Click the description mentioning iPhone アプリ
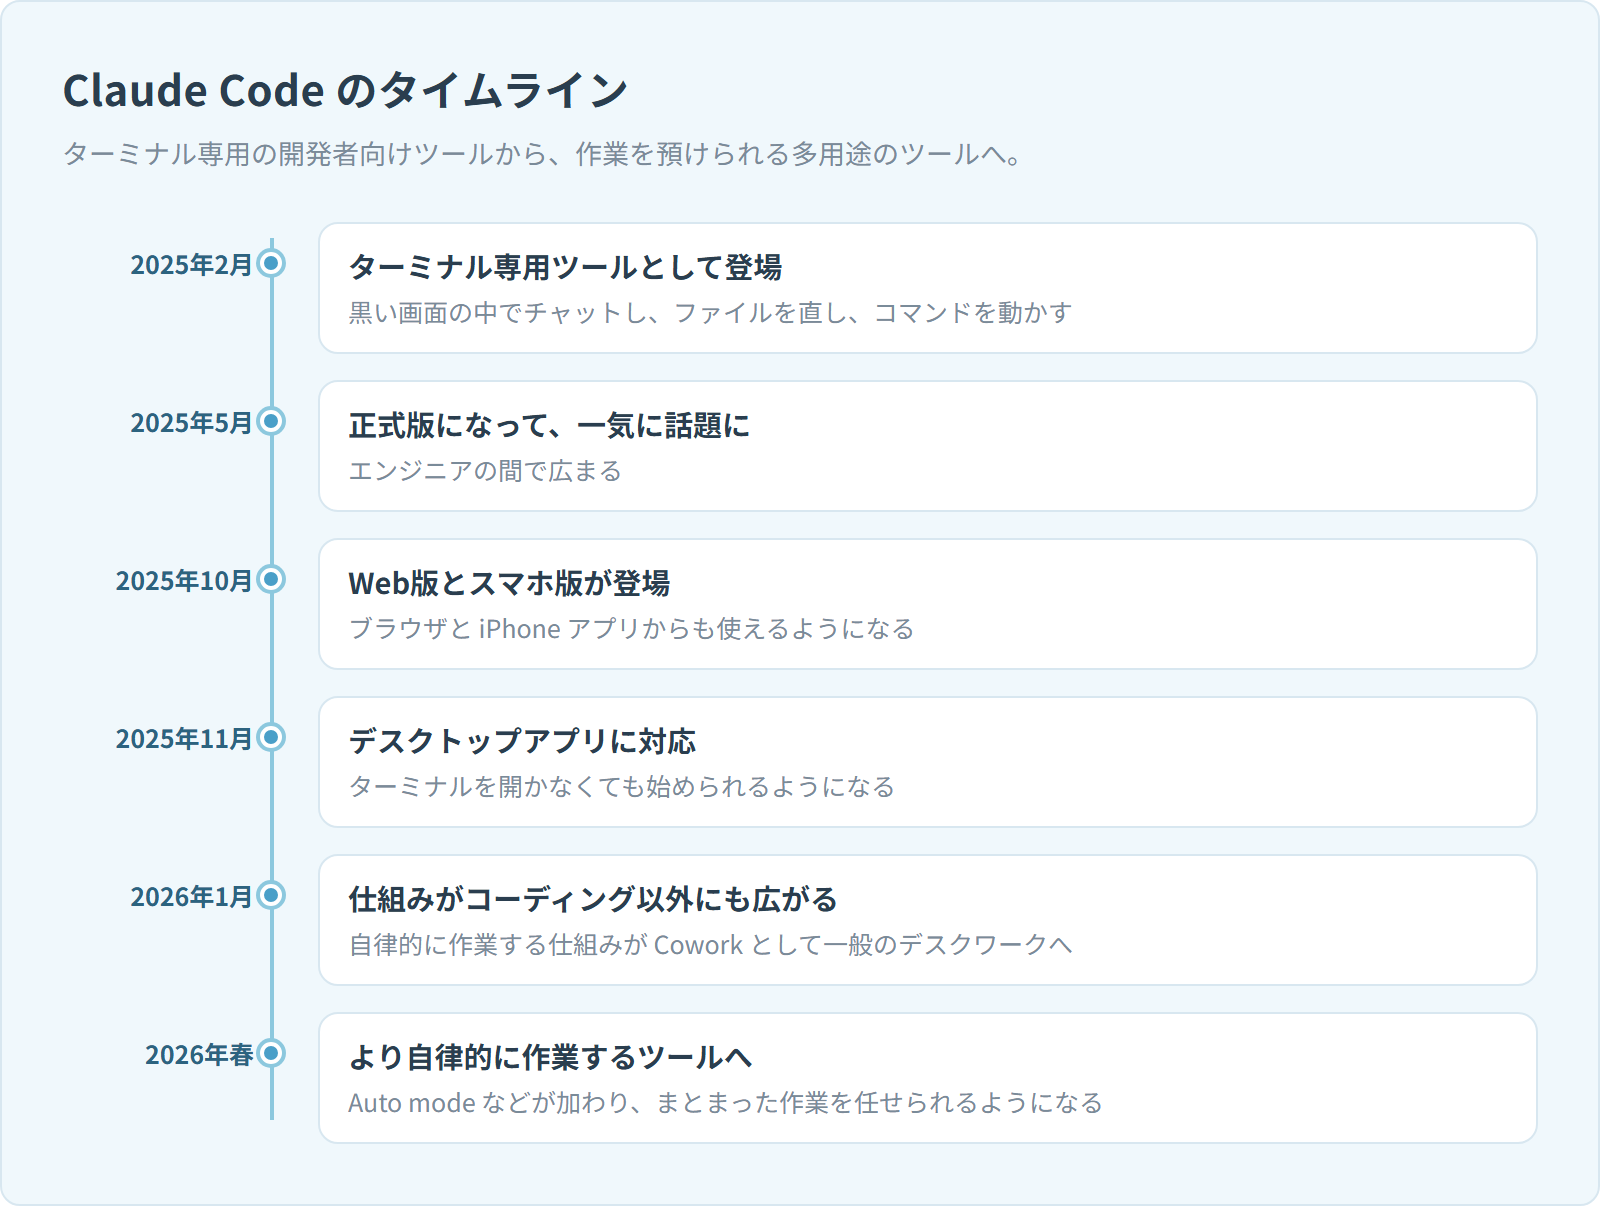This screenshot has width=1600, height=1208. tap(631, 629)
